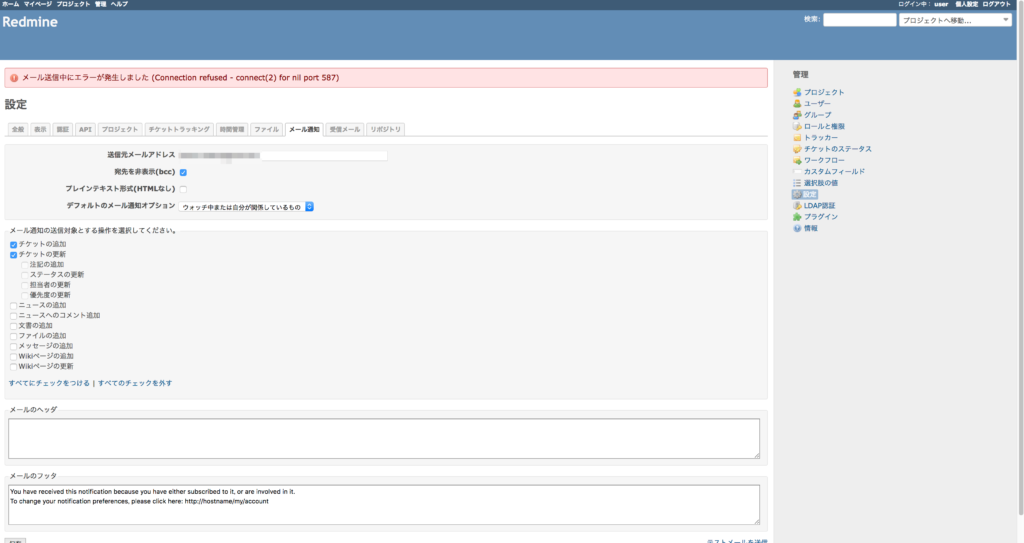This screenshot has height=543, width=1024.
Task: Click the プラグイン puzzle icon
Action: 797,217
